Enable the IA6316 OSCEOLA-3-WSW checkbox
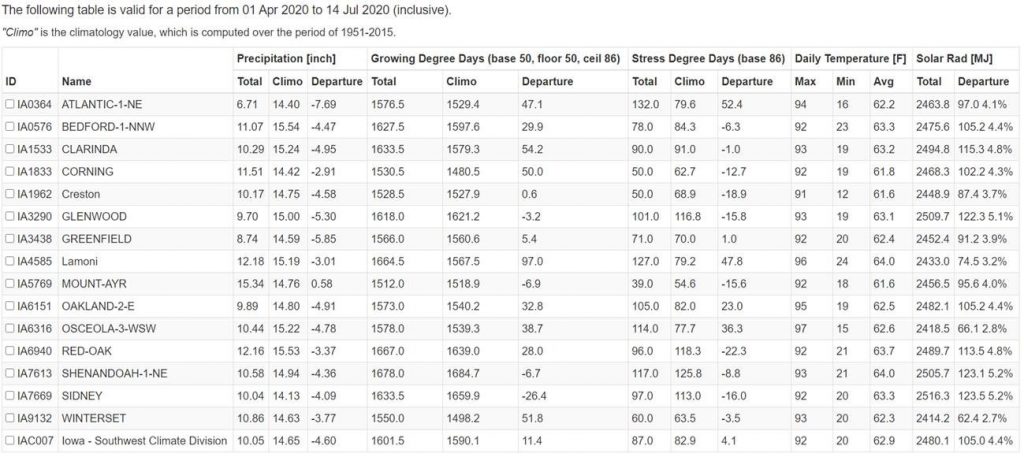This screenshot has height=461, width=1024. pos(10,329)
